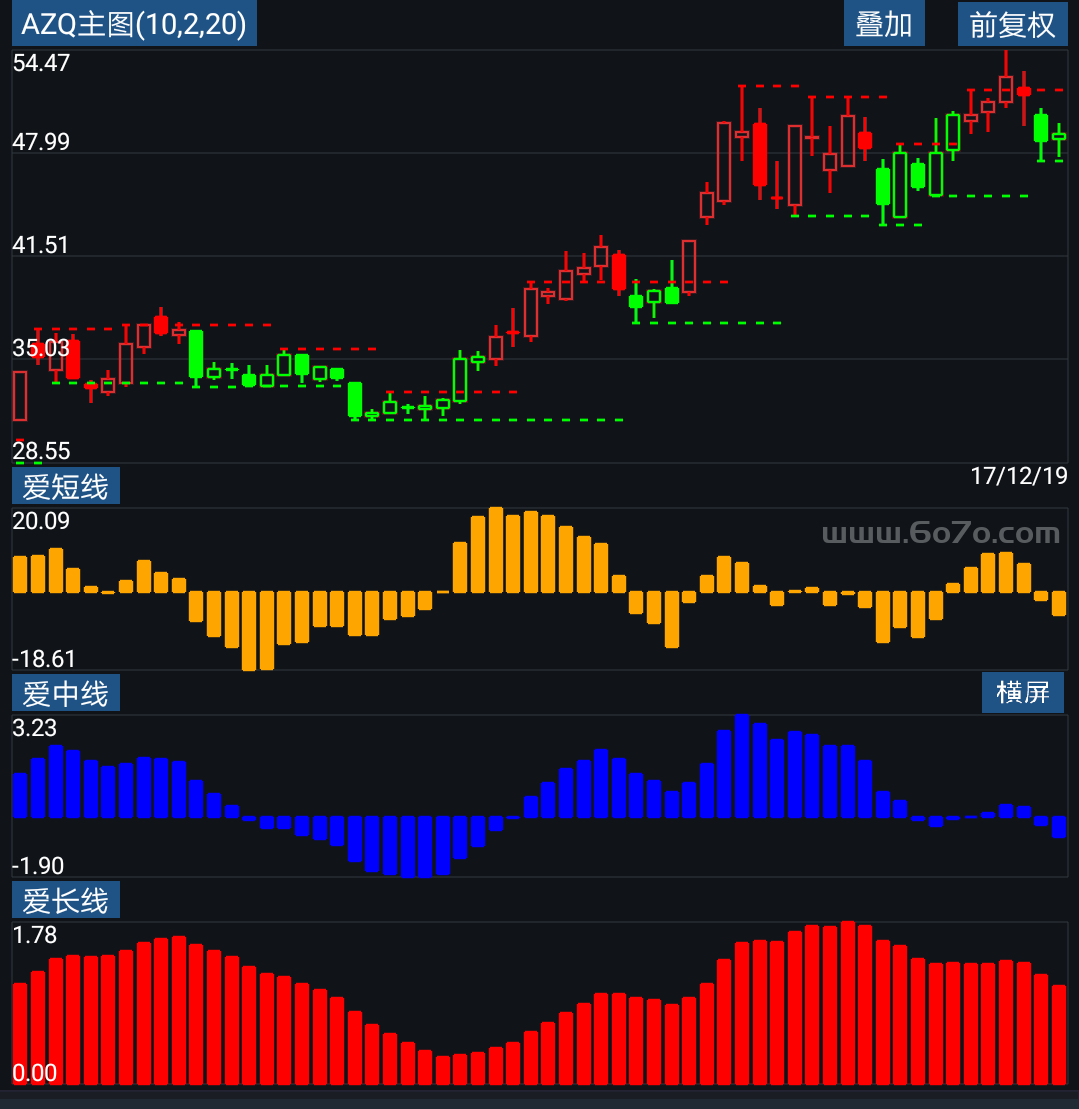The image size is (1079, 1109).
Task: Click the 35.03 price axis label
Action: click(x=41, y=348)
